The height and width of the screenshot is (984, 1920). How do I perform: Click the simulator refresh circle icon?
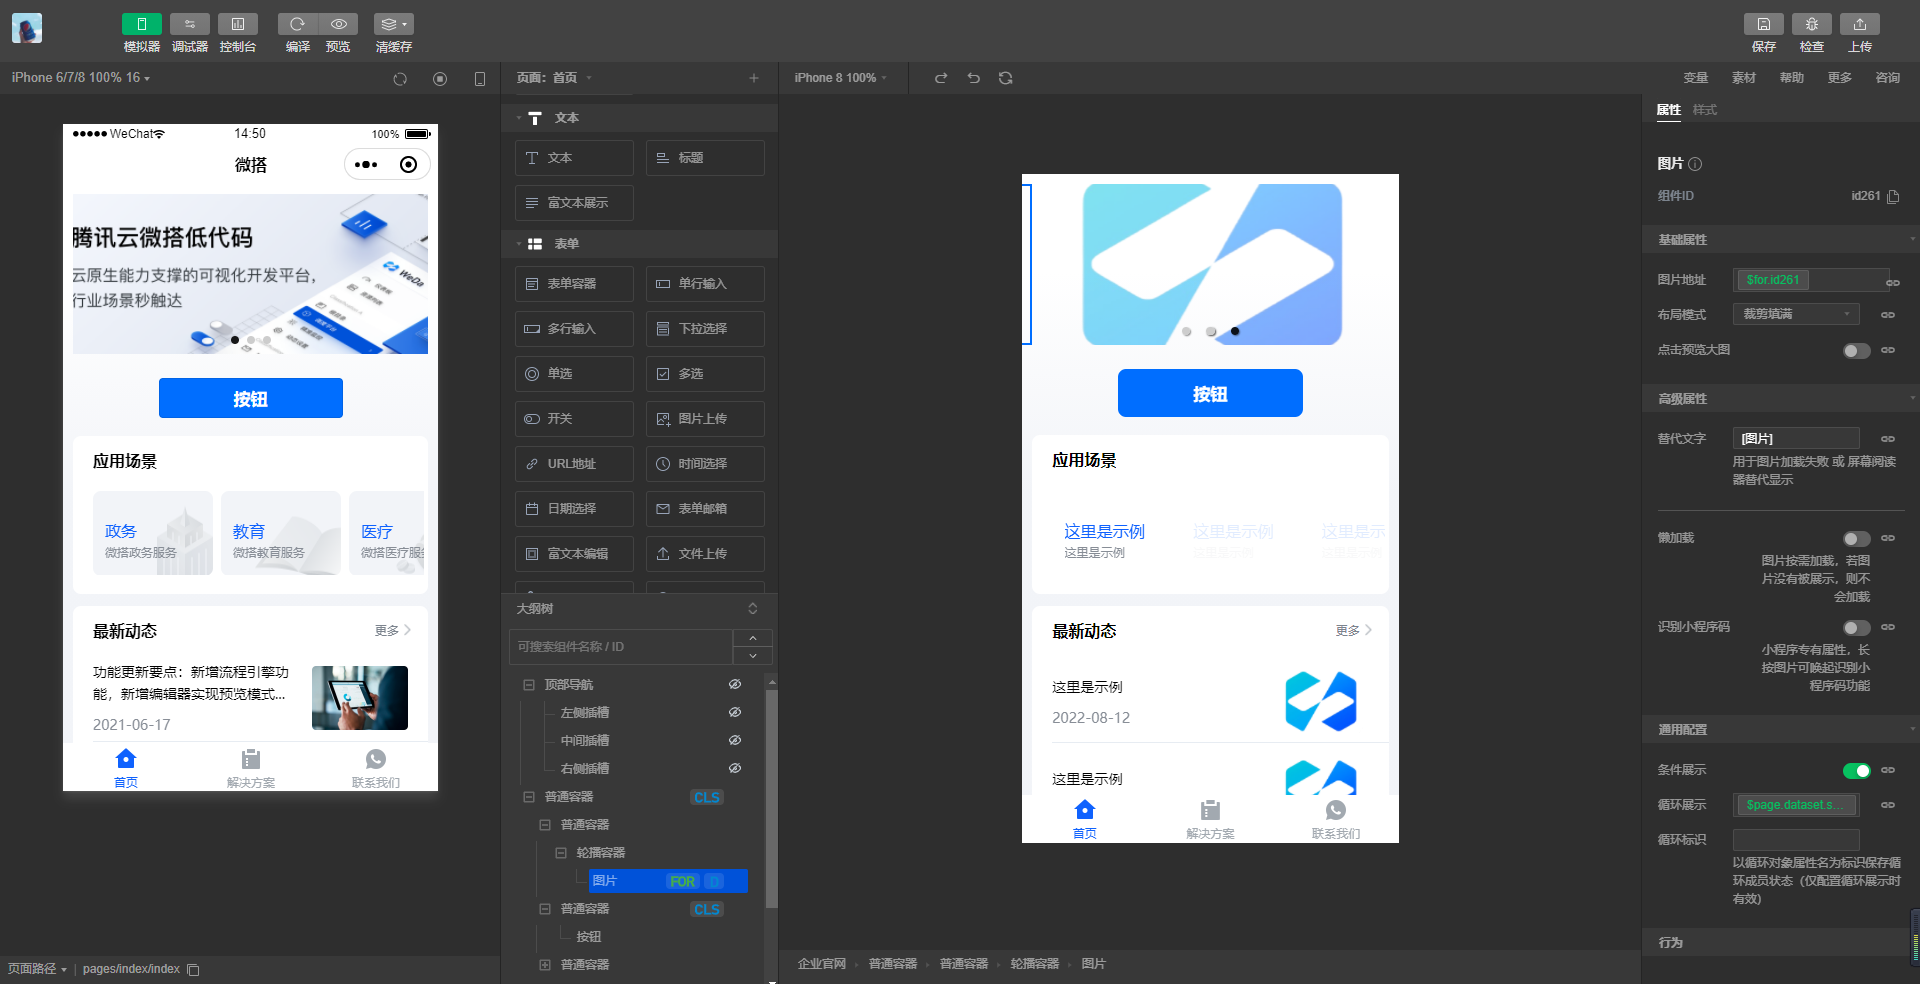[x=400, y=79]
